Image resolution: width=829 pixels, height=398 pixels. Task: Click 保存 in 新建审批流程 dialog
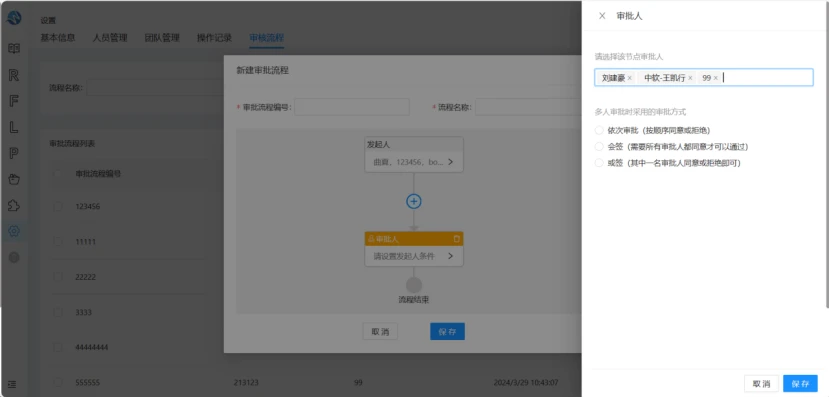point(447,331)
